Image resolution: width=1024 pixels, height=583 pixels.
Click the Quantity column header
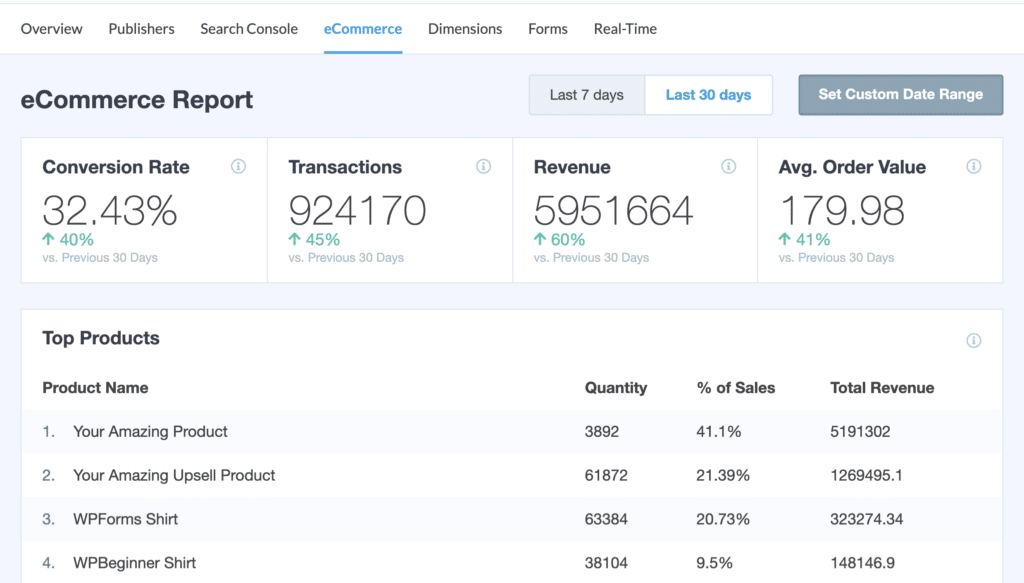pos(616,388)
